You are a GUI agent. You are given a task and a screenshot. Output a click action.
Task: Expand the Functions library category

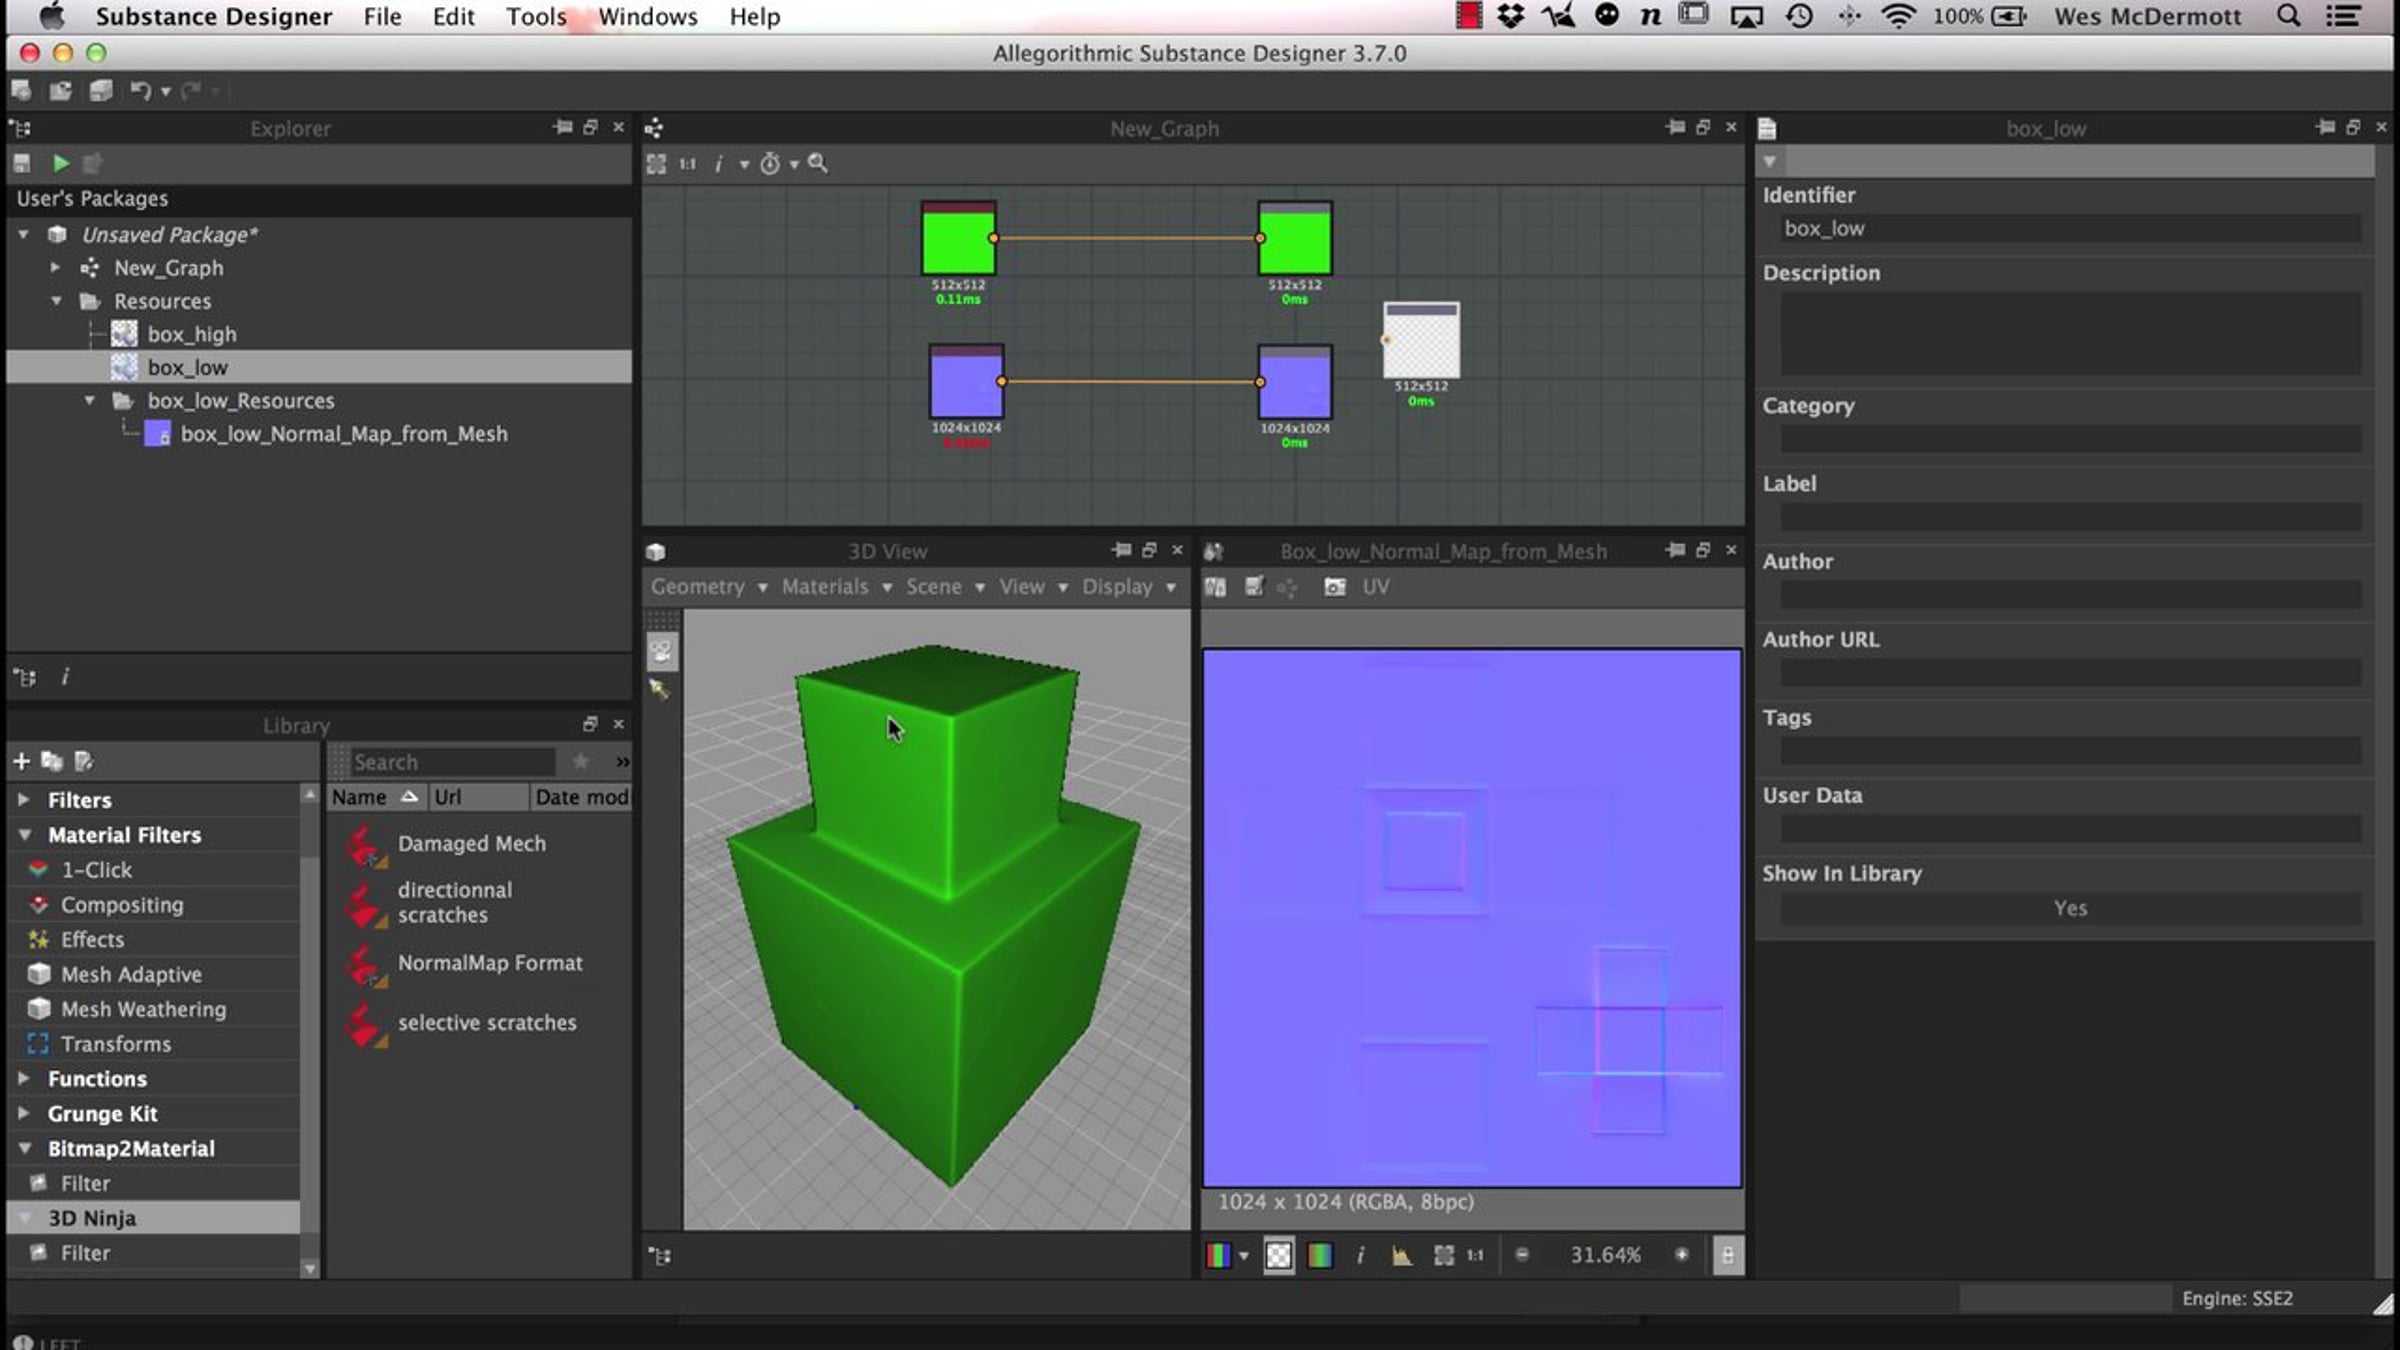pyautogui.click(x=24, y=1079)
